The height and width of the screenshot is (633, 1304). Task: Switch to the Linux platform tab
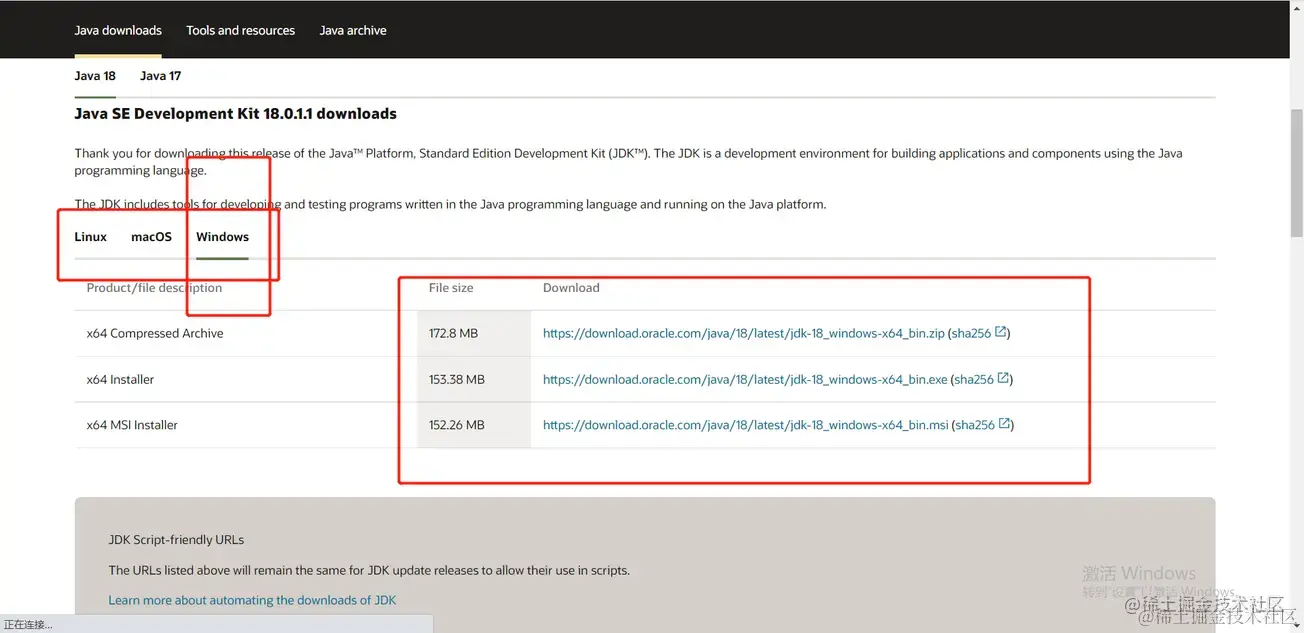coord(90,237)
